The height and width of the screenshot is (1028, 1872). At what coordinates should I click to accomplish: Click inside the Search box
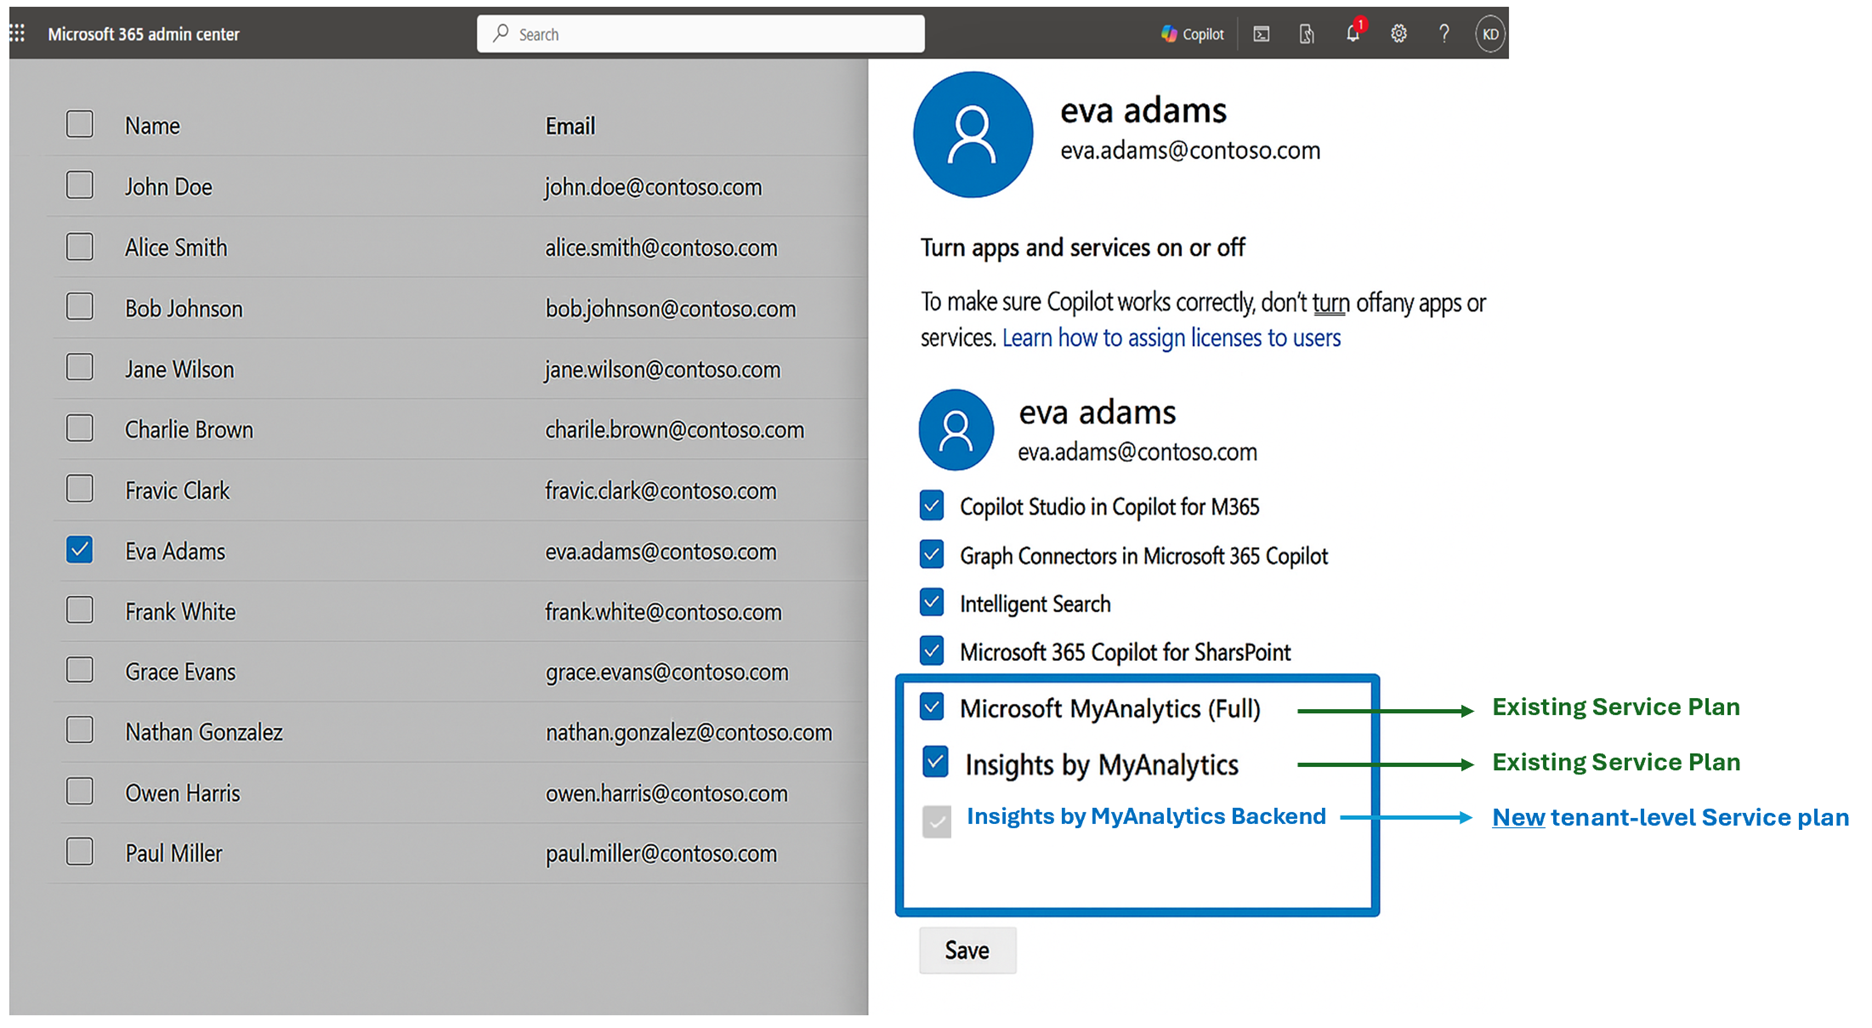pos(700,34)
